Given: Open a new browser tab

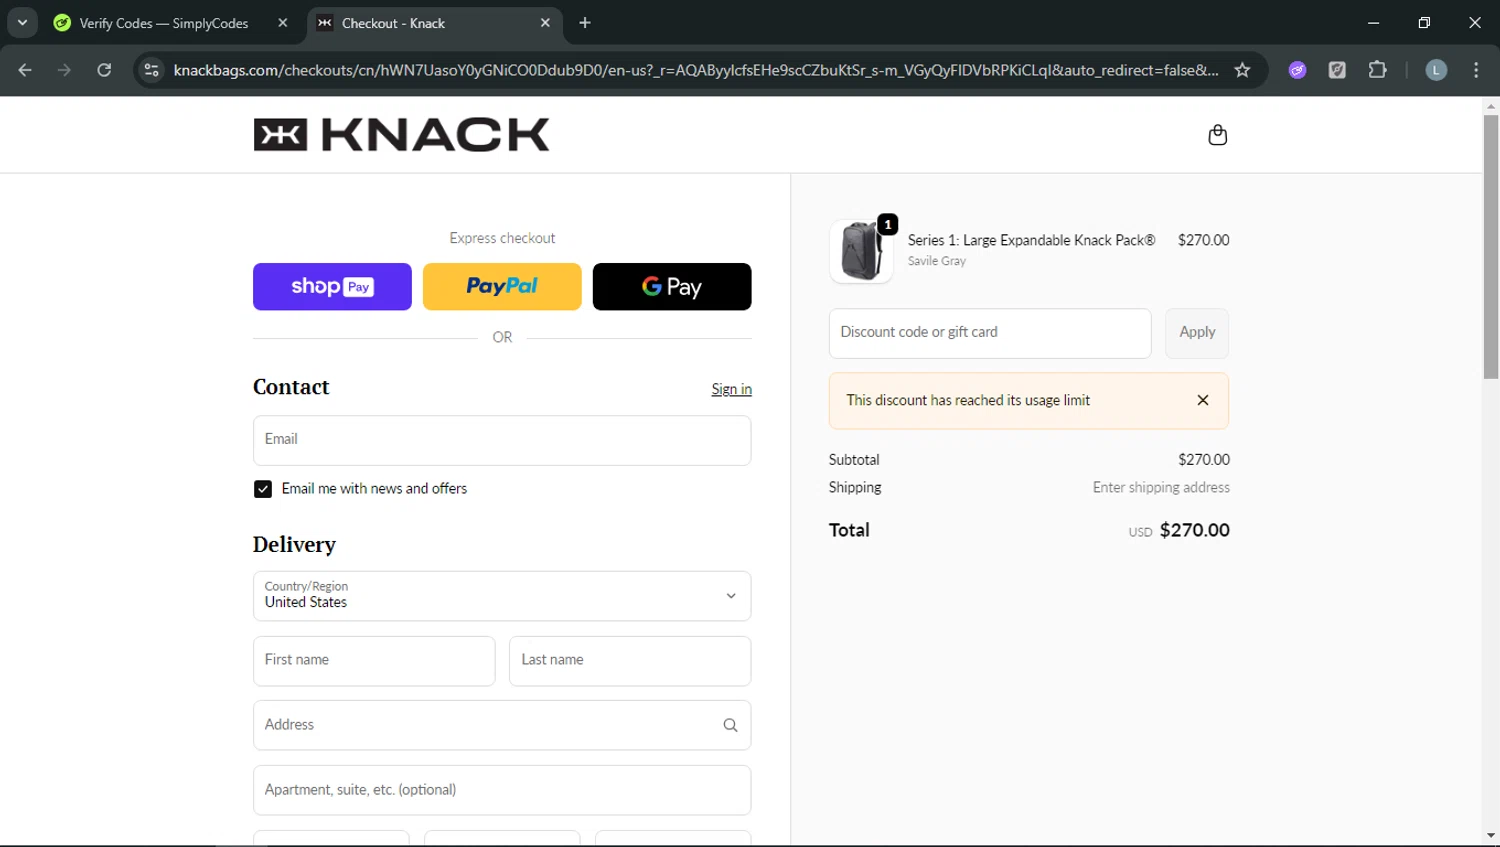Looking at the screenshot, I should coord(585,23).
